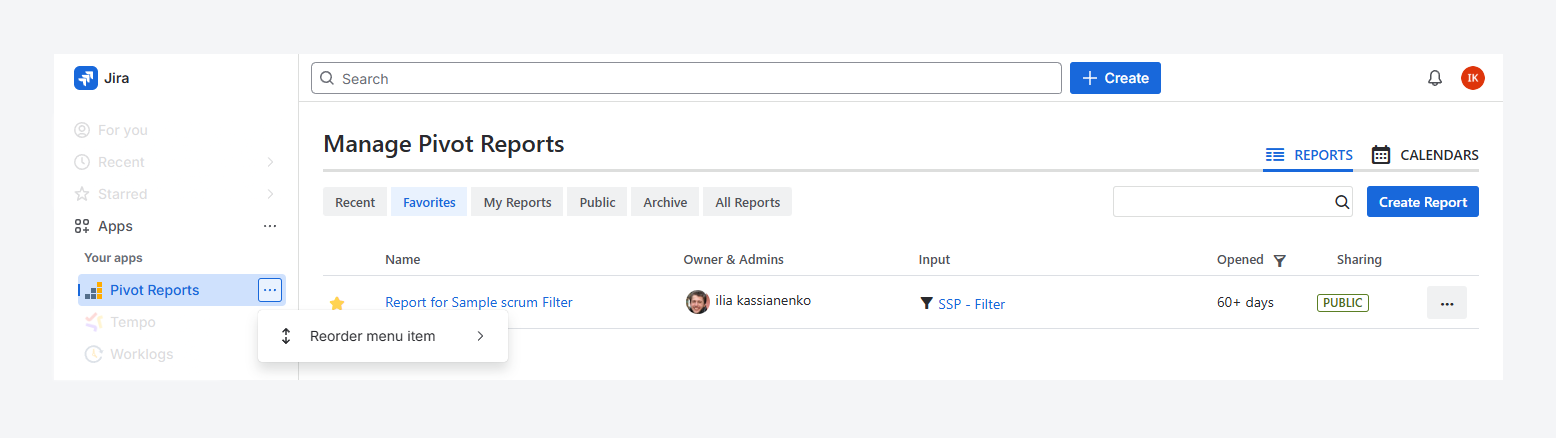Switch to the All Reports tab
The width and height of the screenshot is (1556, 438).
point(747,202)
